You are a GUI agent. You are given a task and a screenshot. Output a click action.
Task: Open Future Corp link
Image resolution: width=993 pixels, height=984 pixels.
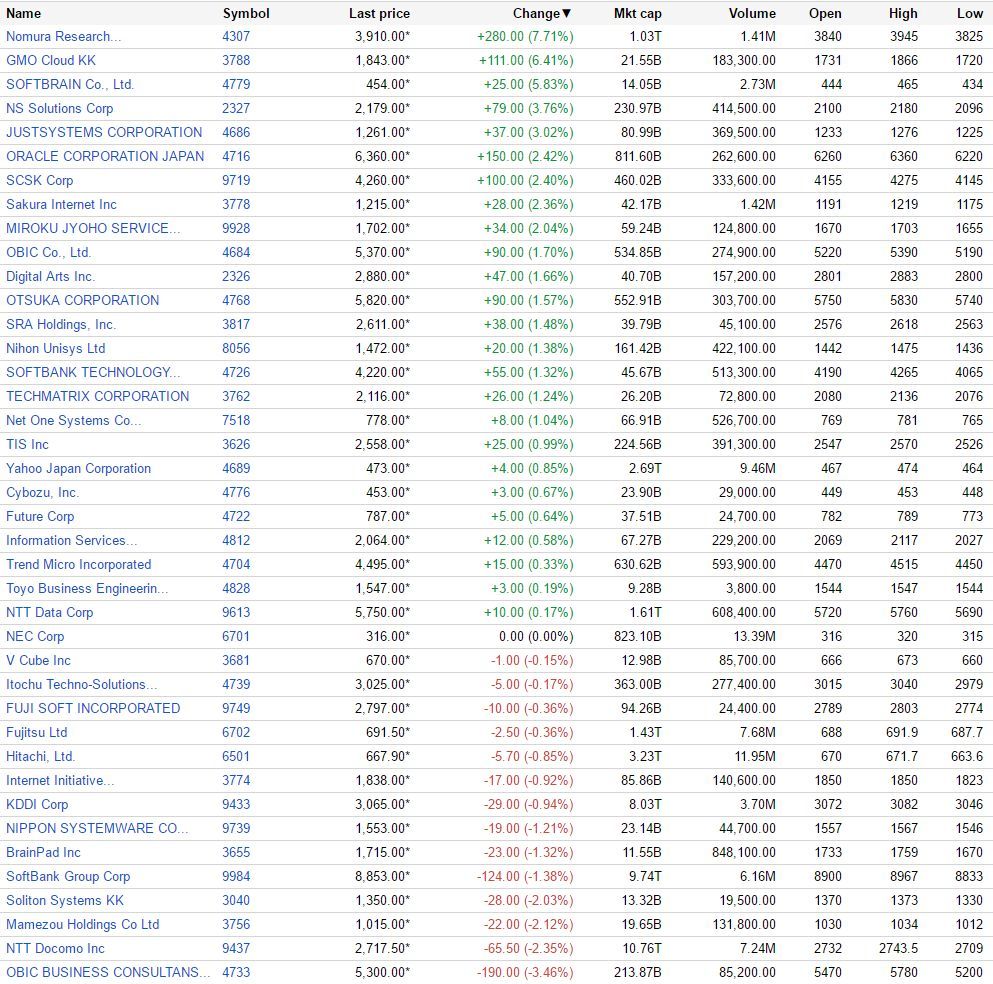coord(40,517)
